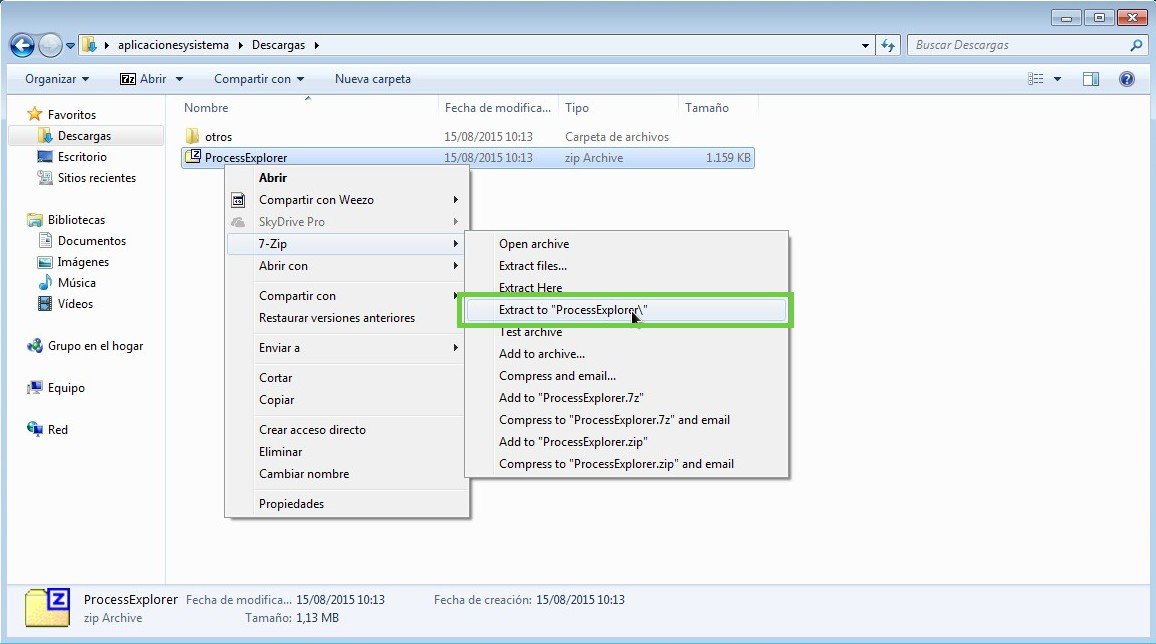Expand the arrow after Descargas breadcrumb
The image size is (1156, 644).
click(317, 45)
